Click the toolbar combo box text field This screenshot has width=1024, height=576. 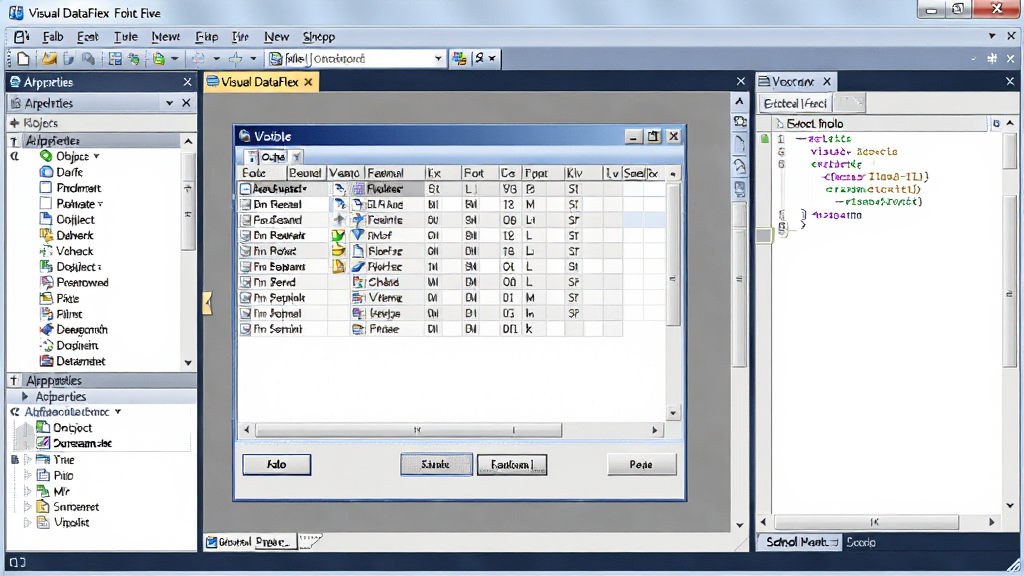[357, 59]
